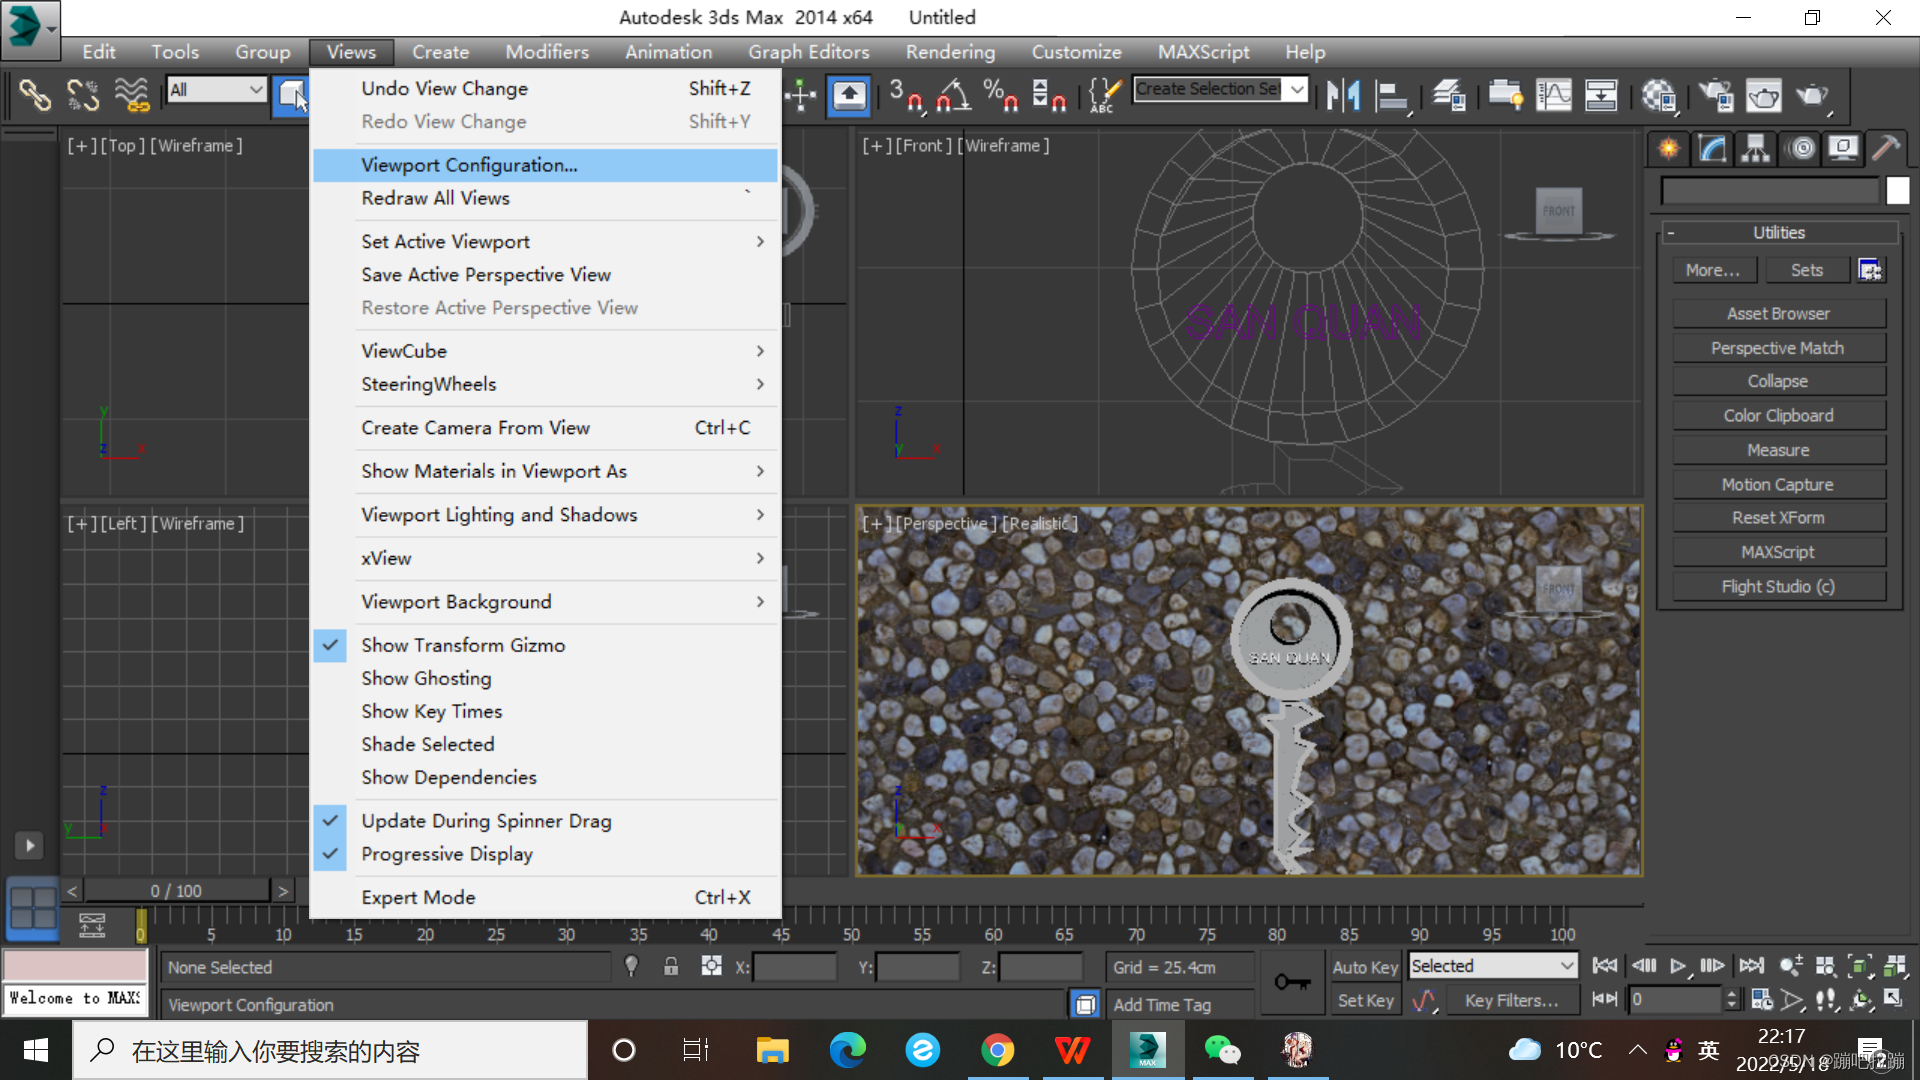Disable Progressive Display option
This screenshot has width=1920, height=1080.
pos(446,854)
